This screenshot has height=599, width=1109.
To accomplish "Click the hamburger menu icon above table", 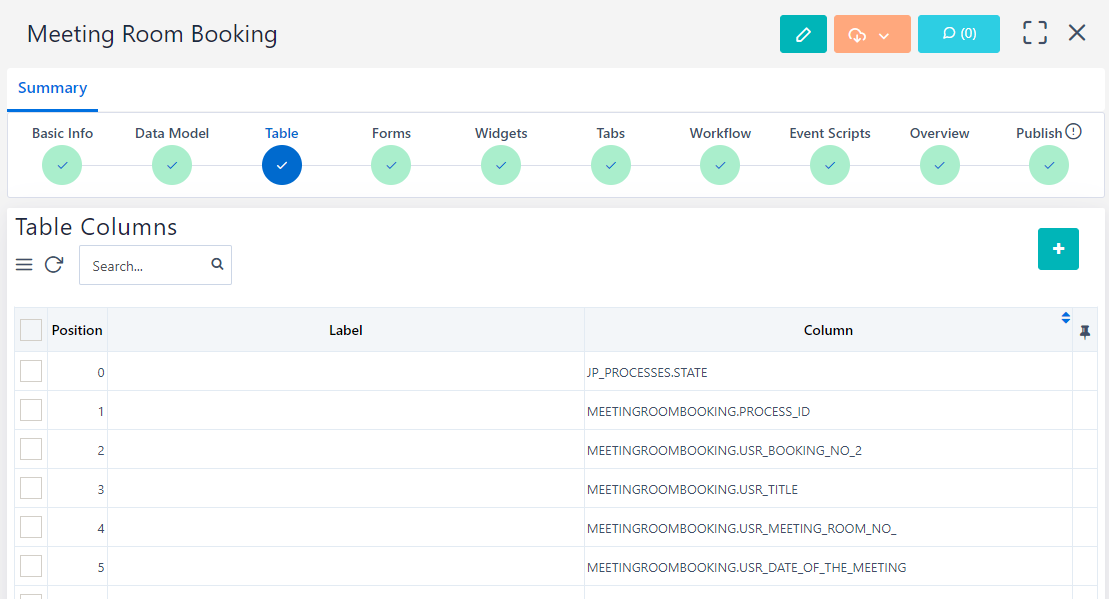I will pyautogui.click(x=25, y=265).
